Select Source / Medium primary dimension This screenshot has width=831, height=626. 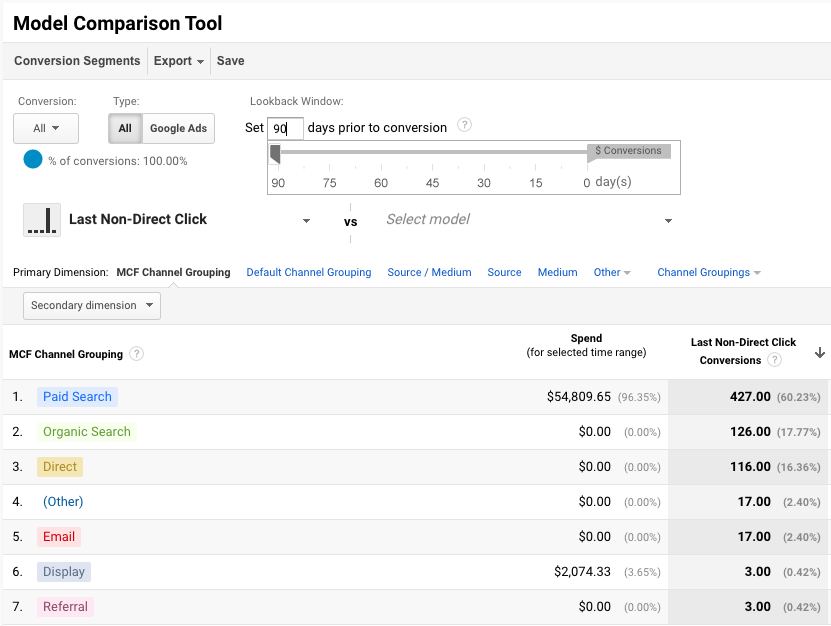(429, 272)
